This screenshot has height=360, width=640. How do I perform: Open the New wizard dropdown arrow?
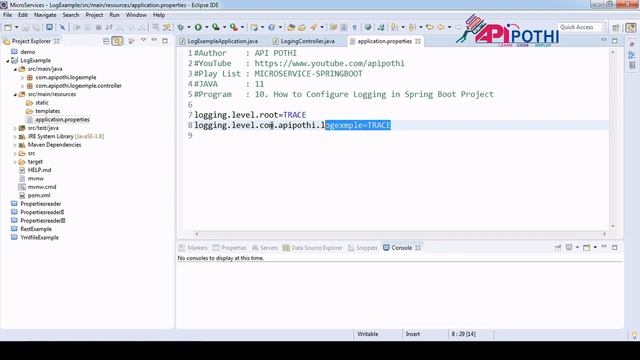(x=16, y=27)
